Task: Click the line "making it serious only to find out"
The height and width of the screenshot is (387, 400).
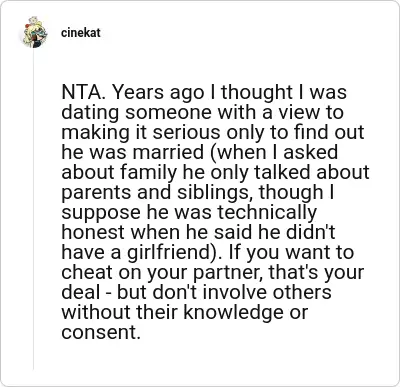Action: [213, 132]
